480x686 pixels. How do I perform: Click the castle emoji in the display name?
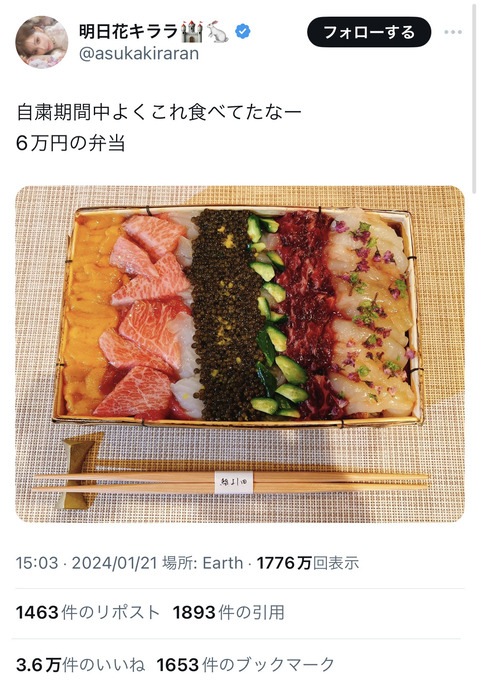click(192, 32)
